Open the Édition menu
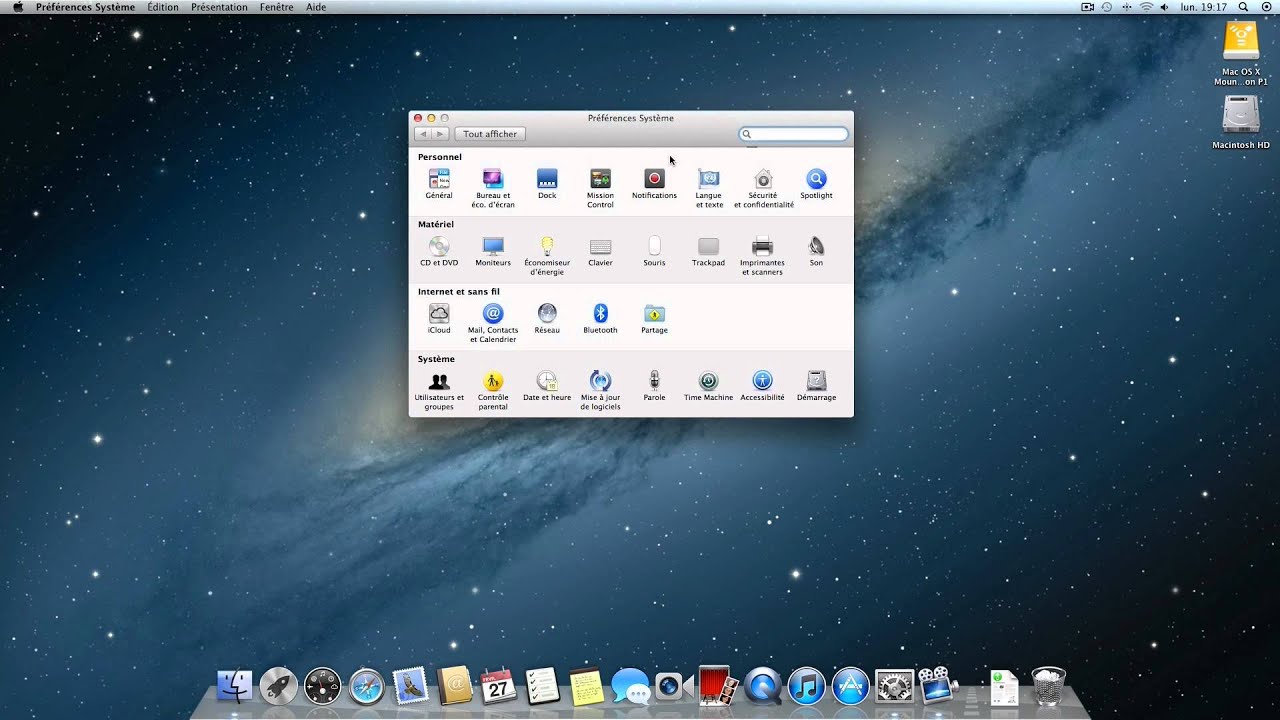This screenshot has width=1280, height=720. click(163, 7)
